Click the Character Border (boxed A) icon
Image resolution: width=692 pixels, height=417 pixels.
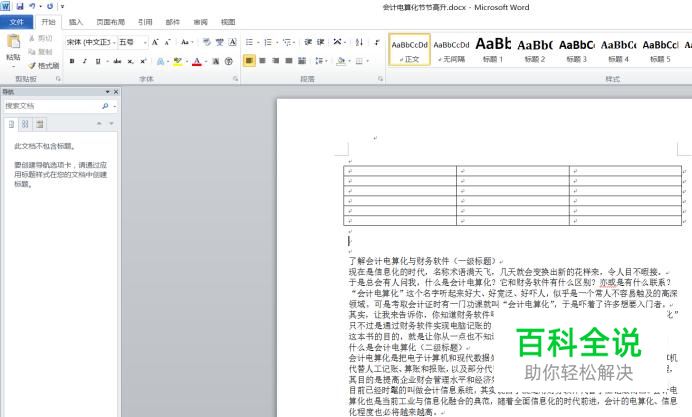click(x=233, y=42)
